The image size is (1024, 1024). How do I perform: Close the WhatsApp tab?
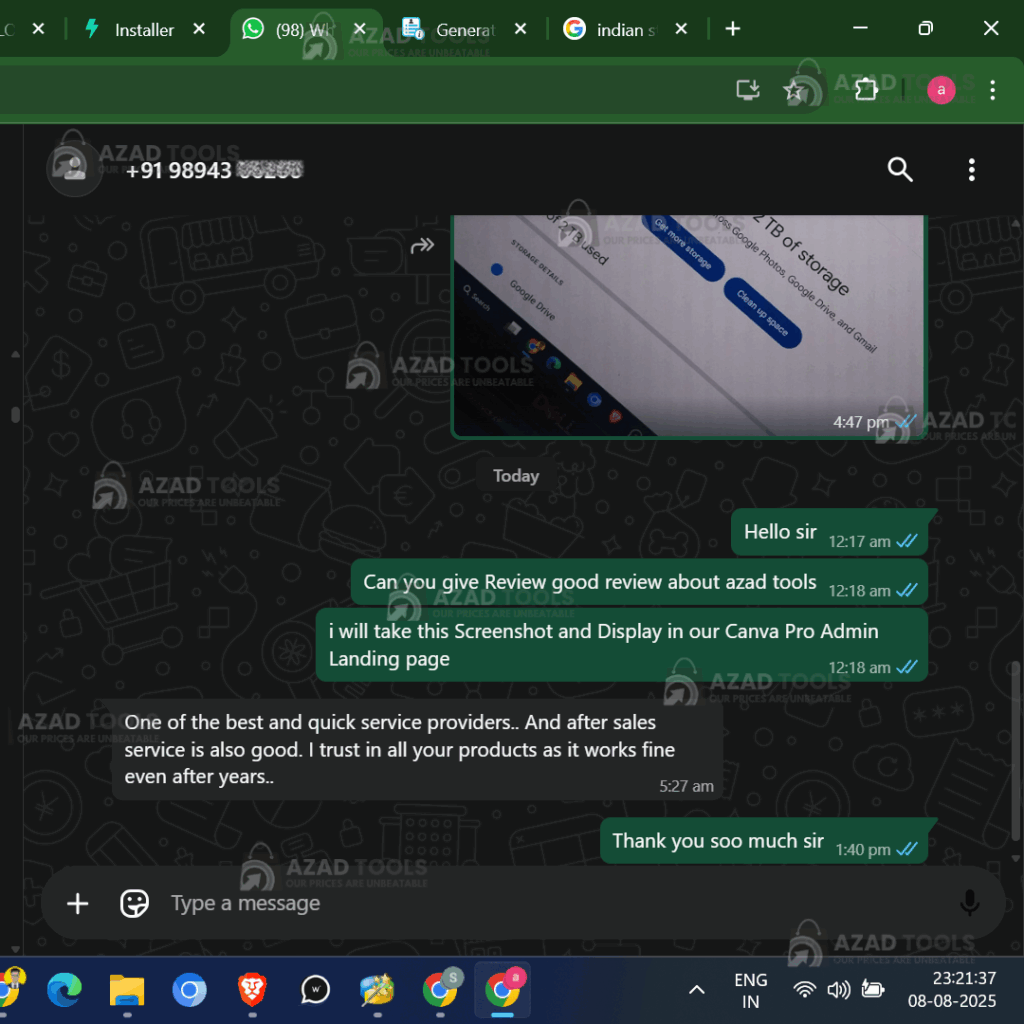360,29
